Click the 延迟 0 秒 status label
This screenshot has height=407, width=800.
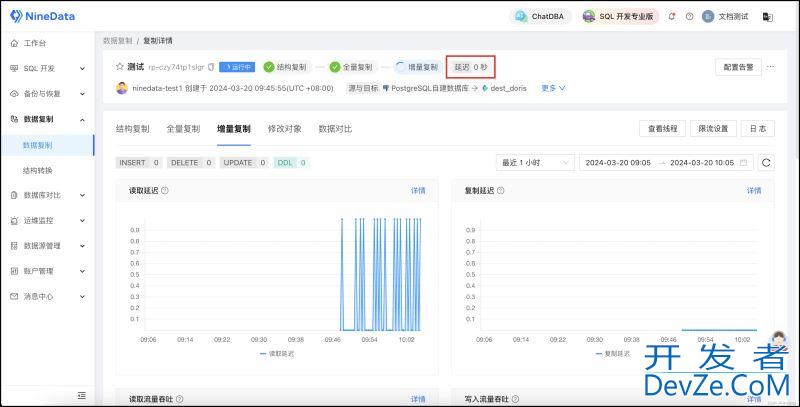click(470, 67)
